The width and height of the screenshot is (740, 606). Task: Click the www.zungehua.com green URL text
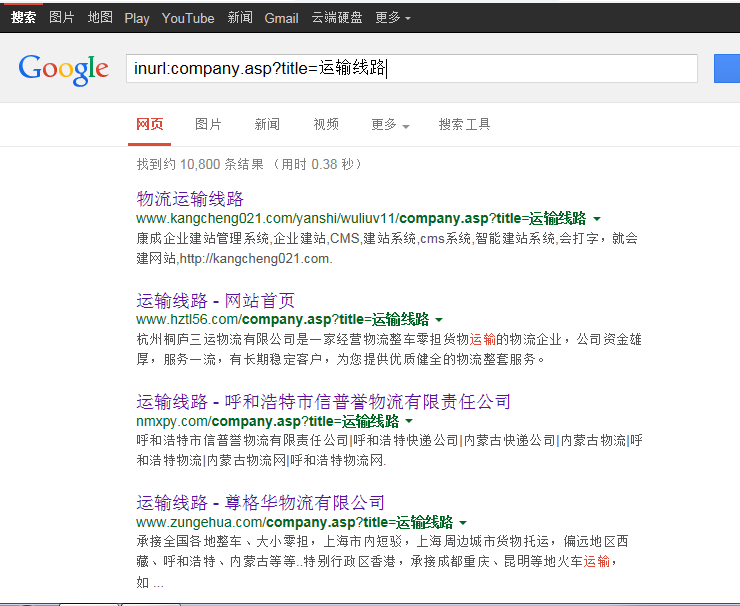294,522
